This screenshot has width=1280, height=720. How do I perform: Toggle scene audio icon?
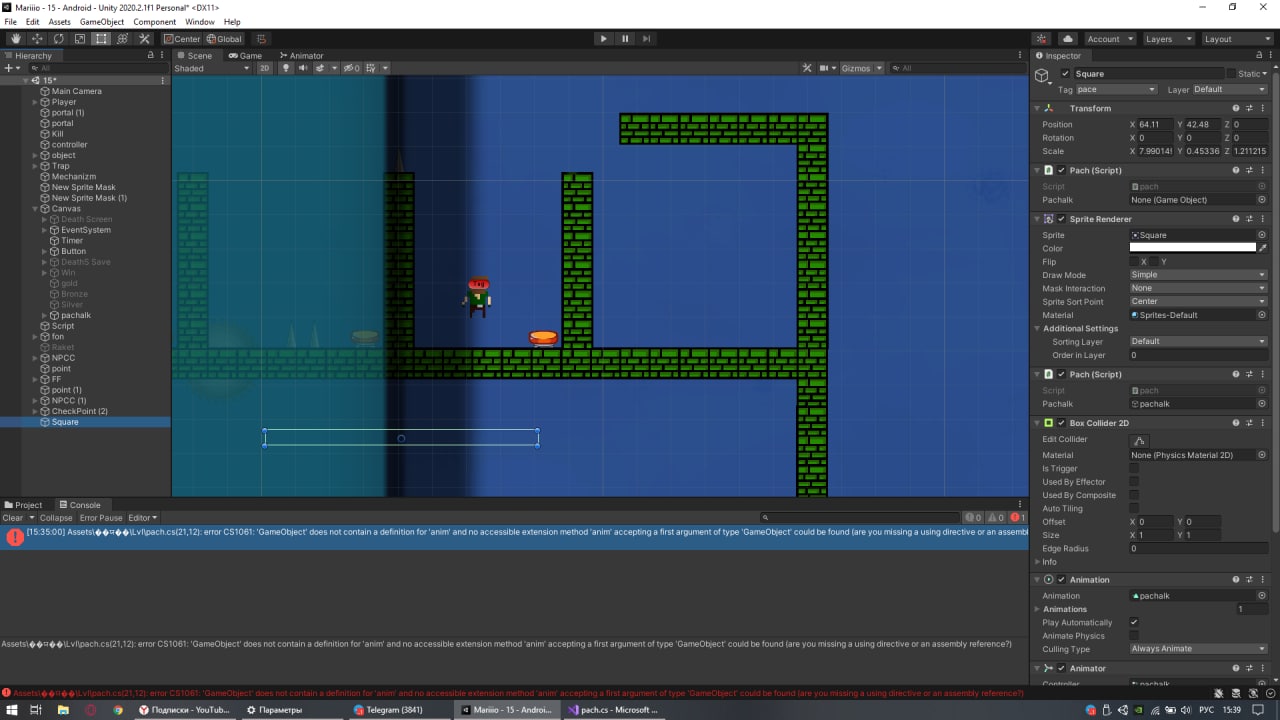[303, 68]
